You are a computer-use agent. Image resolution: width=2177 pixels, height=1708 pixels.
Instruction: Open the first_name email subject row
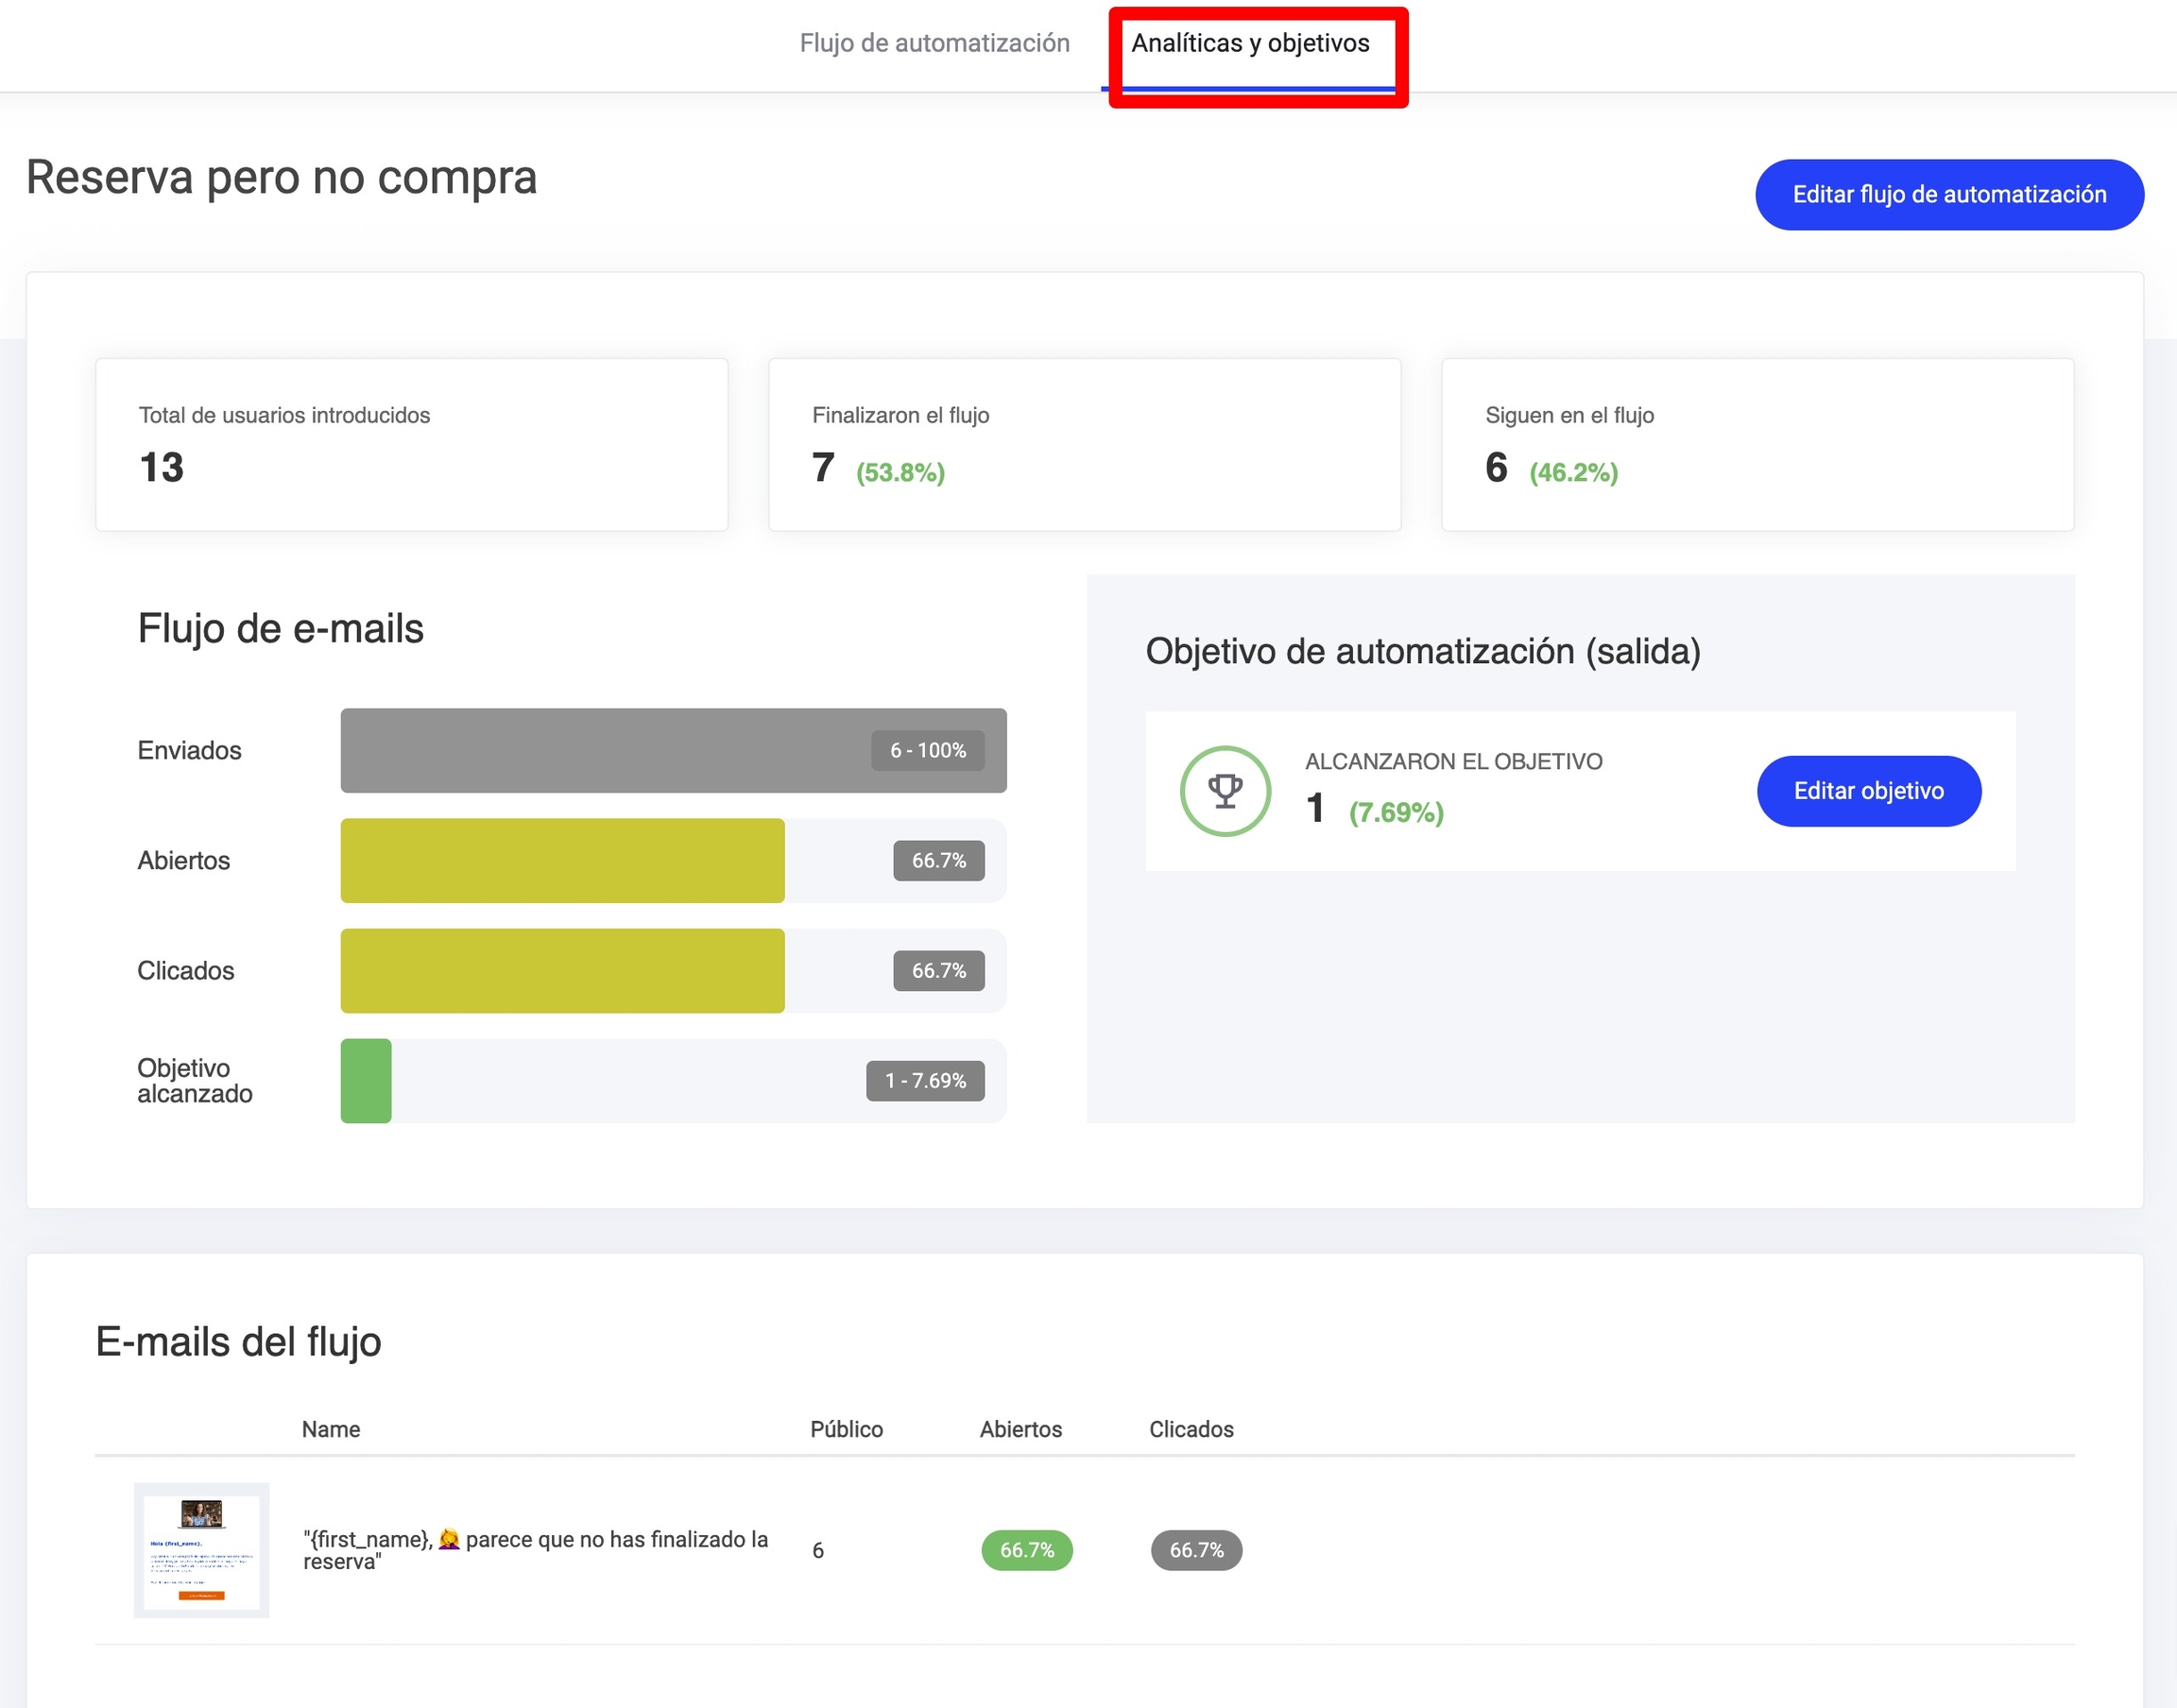click(535, 1549)
